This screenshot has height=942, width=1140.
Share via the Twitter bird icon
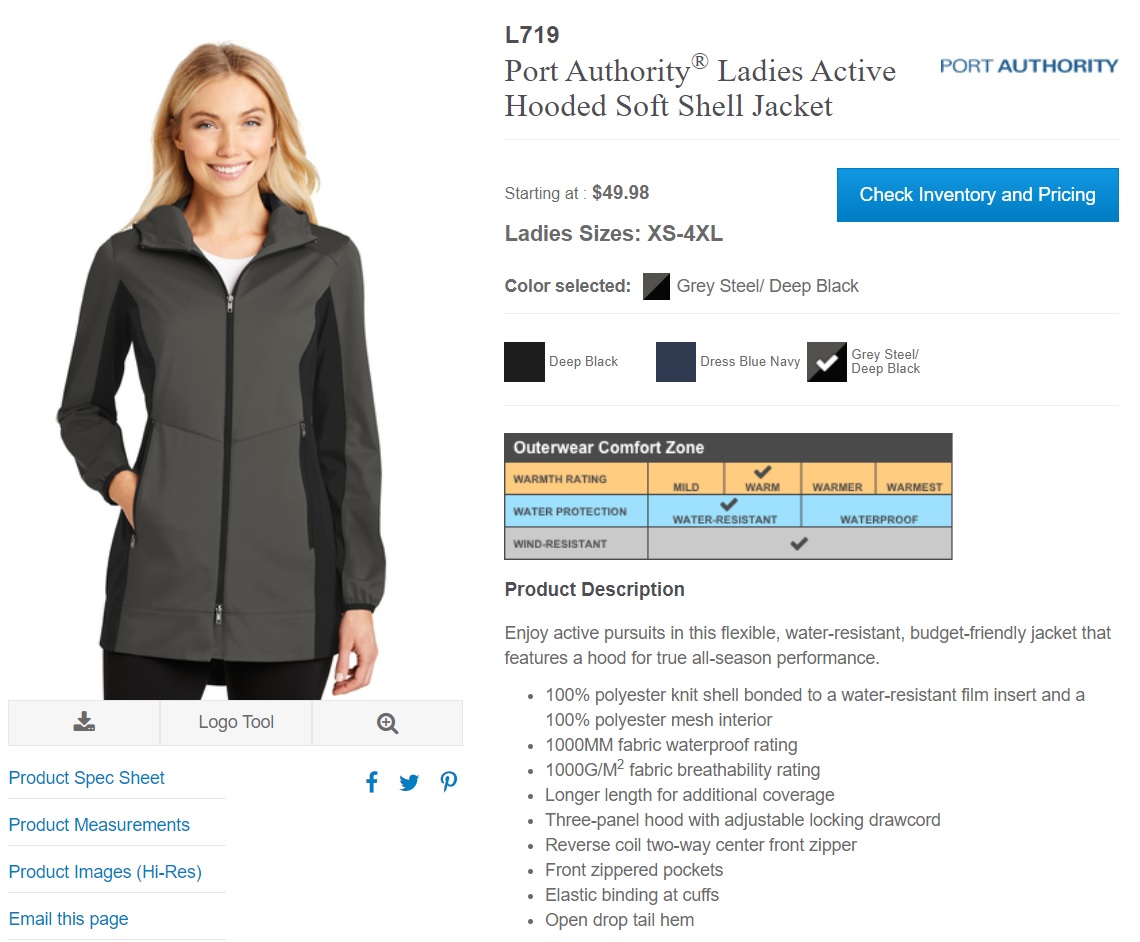409,783
